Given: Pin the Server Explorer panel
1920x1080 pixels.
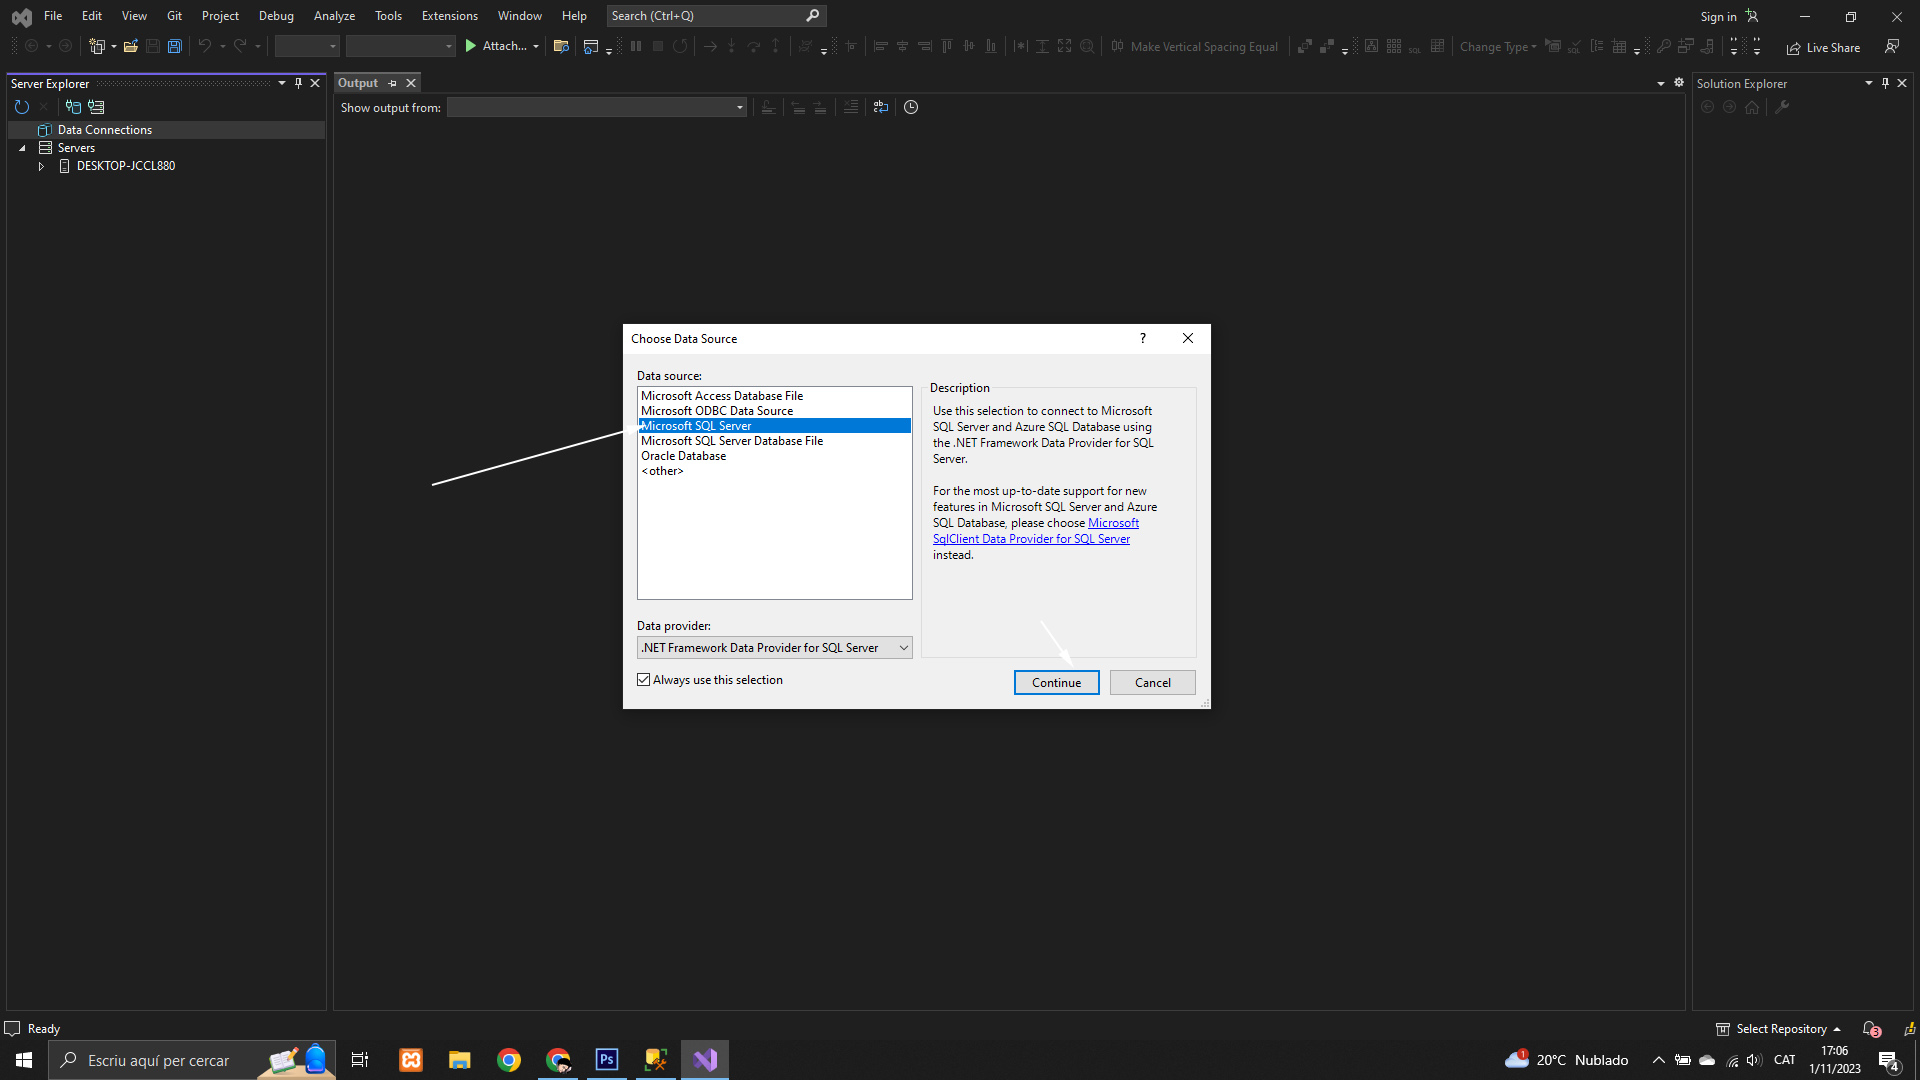Looking at the screenshot, I should (x=298, y=83).
